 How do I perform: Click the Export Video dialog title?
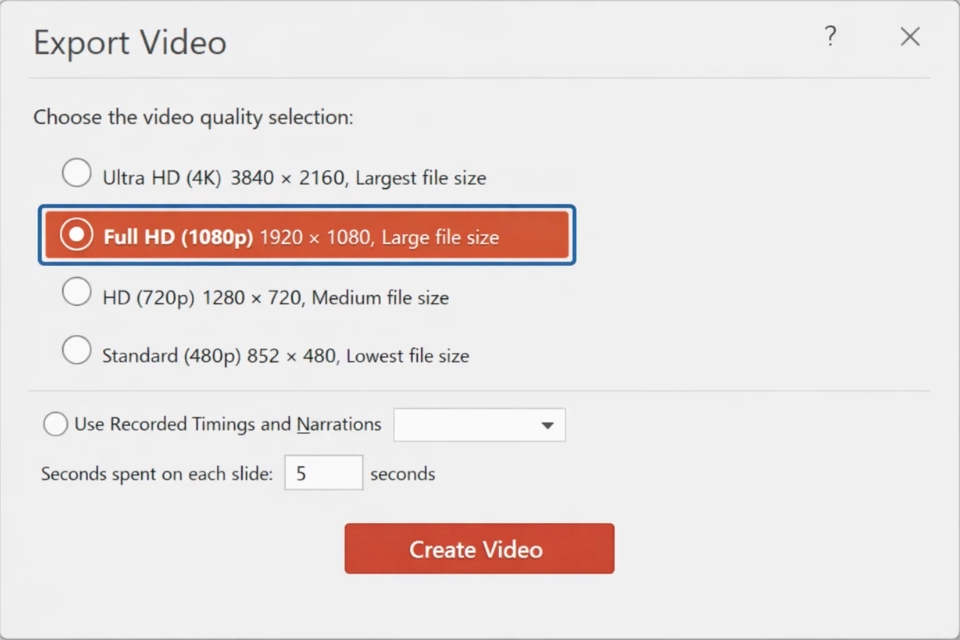pyautogui.click(x=129, y=42)
